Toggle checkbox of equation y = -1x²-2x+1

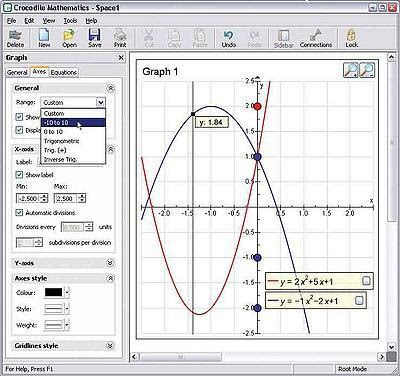pos(359,300)
